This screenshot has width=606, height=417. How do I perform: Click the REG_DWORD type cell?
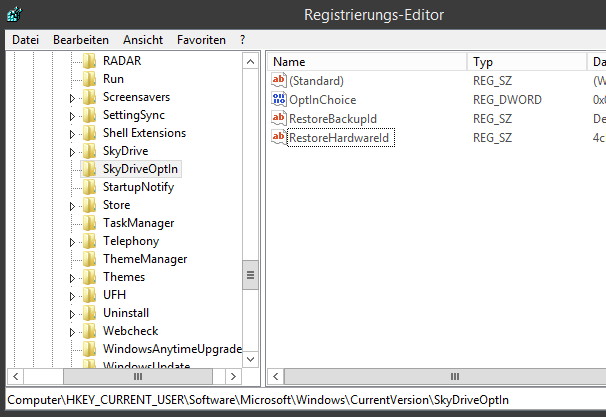(x=507, y=100)
